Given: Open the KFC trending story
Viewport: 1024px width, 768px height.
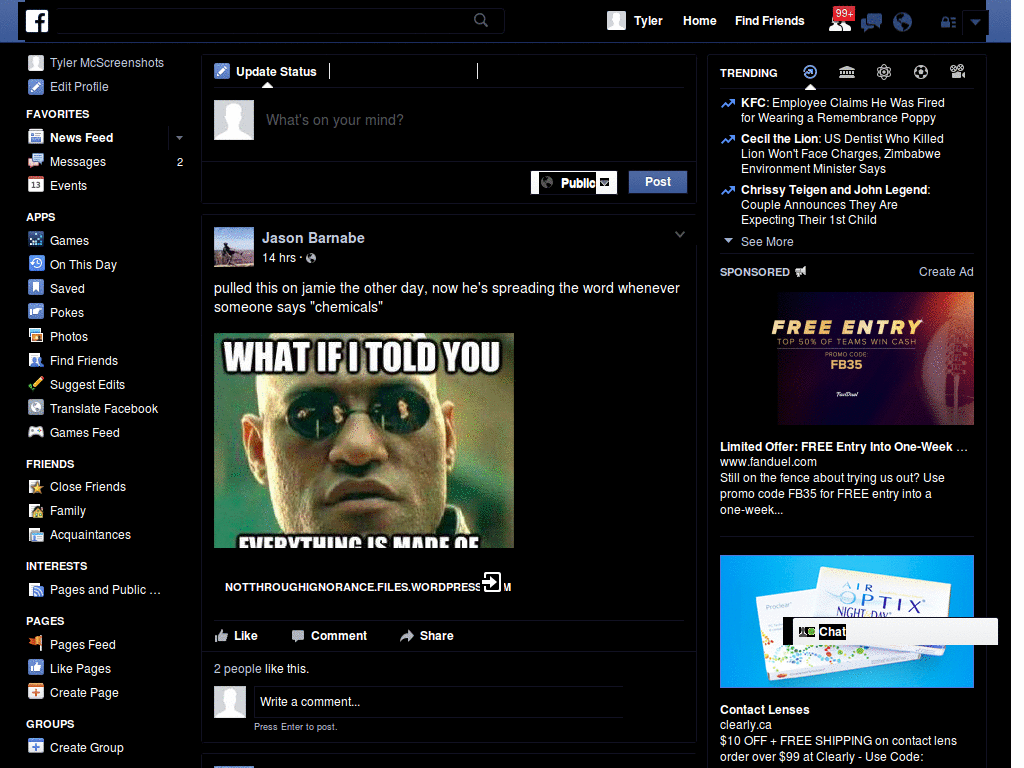Looking at the screenshot, I should pos(842,110).
